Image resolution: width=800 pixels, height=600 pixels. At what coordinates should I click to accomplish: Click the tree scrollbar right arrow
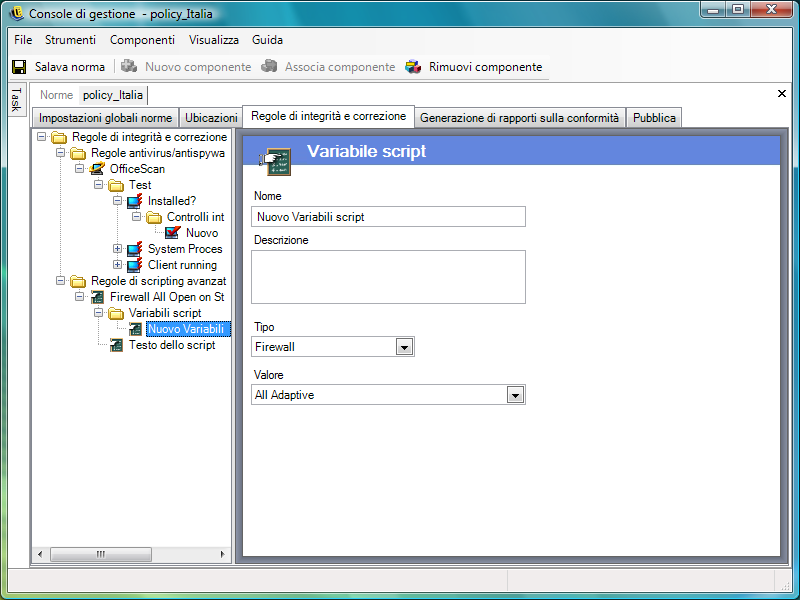tap(222, 554)
